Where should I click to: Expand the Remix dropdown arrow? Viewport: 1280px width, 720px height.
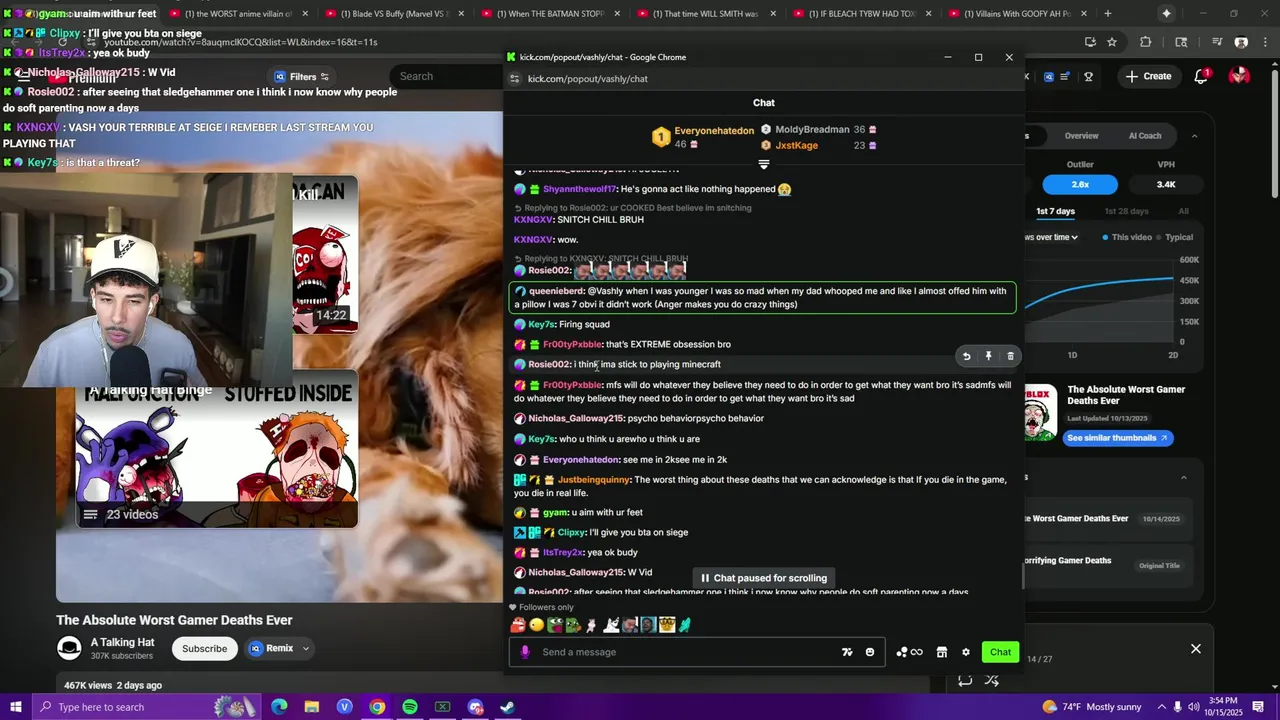pyautogui.click(x=306, y=649)
